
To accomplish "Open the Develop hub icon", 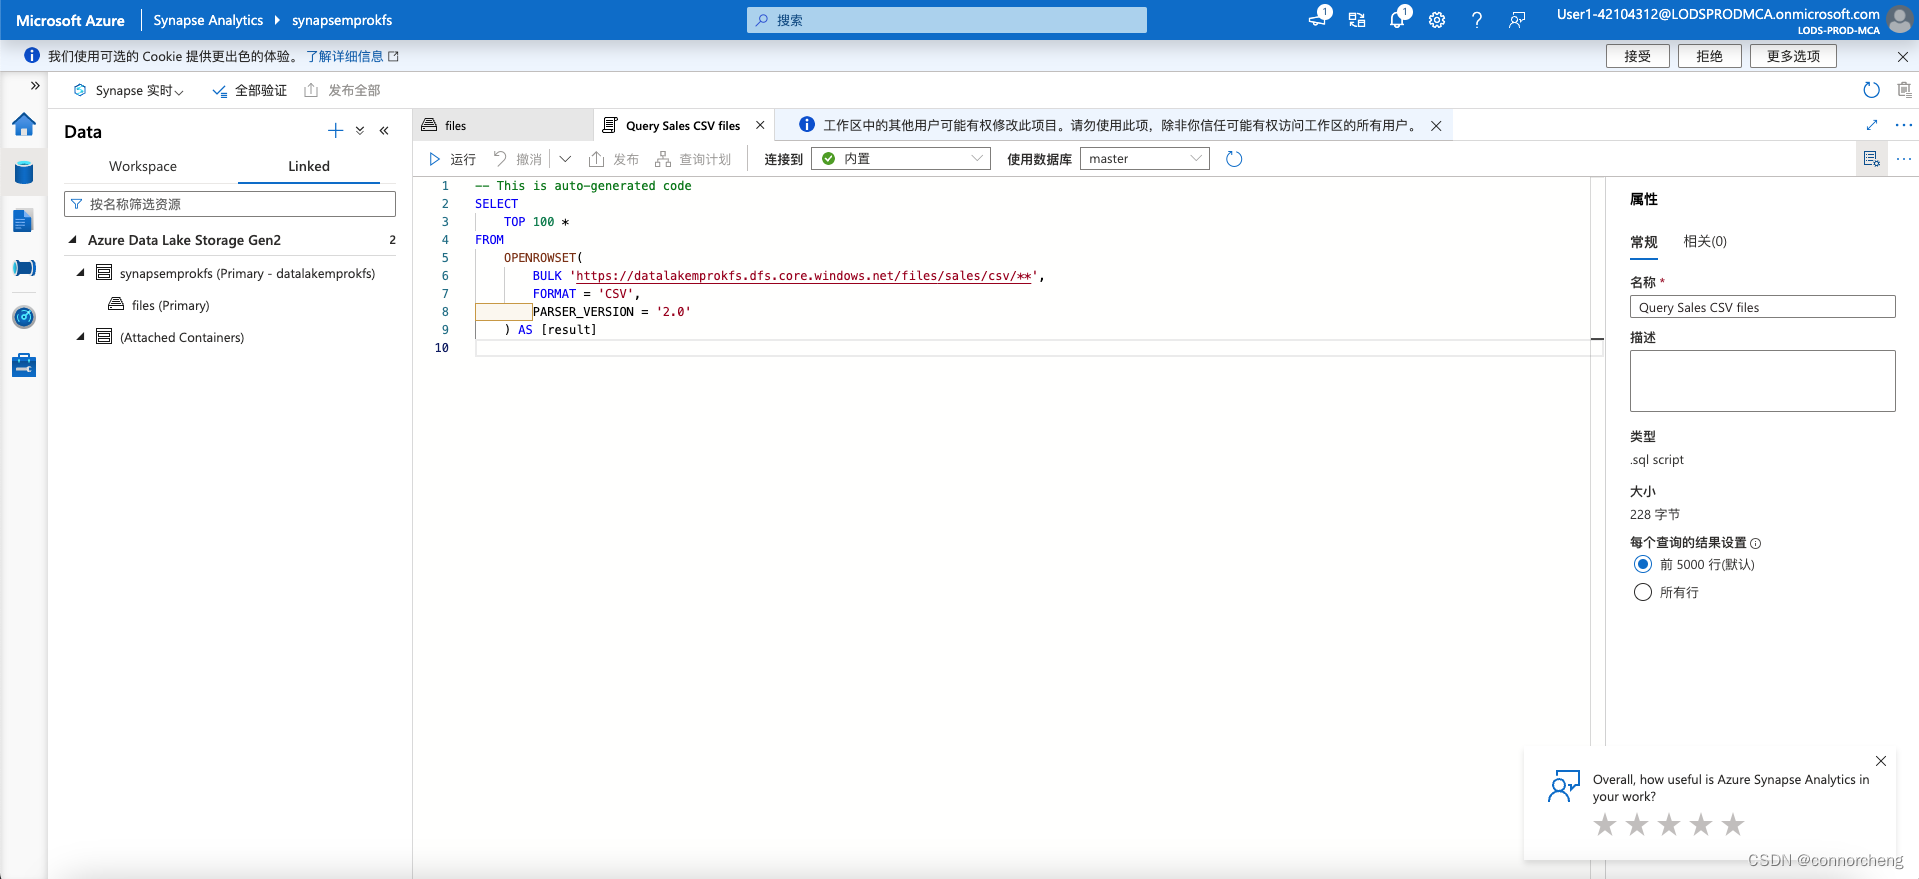I will tap(24, 221).
